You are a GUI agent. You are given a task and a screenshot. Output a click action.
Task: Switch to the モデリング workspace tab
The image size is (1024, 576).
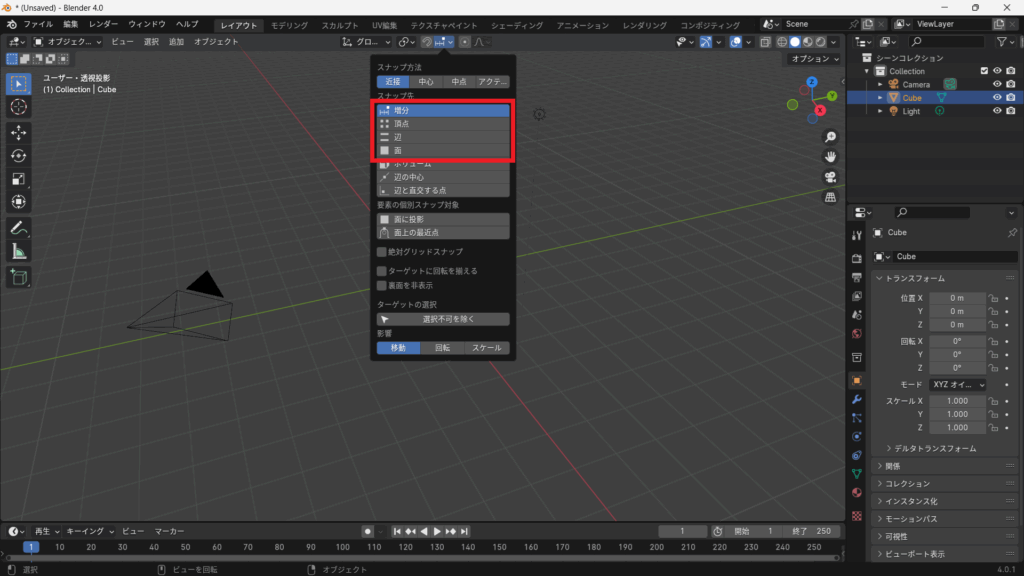(x=290, y=25)
